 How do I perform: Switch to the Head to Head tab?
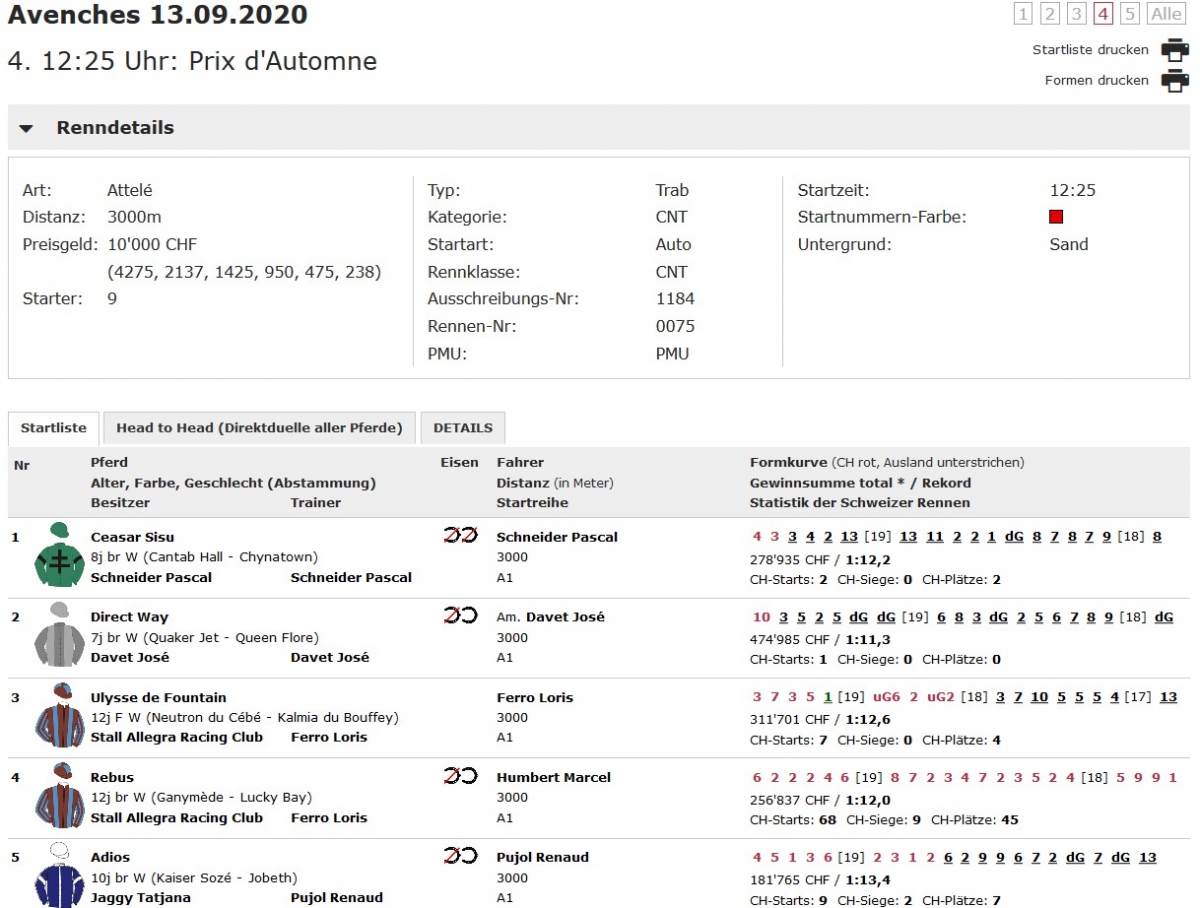point(259,428)
